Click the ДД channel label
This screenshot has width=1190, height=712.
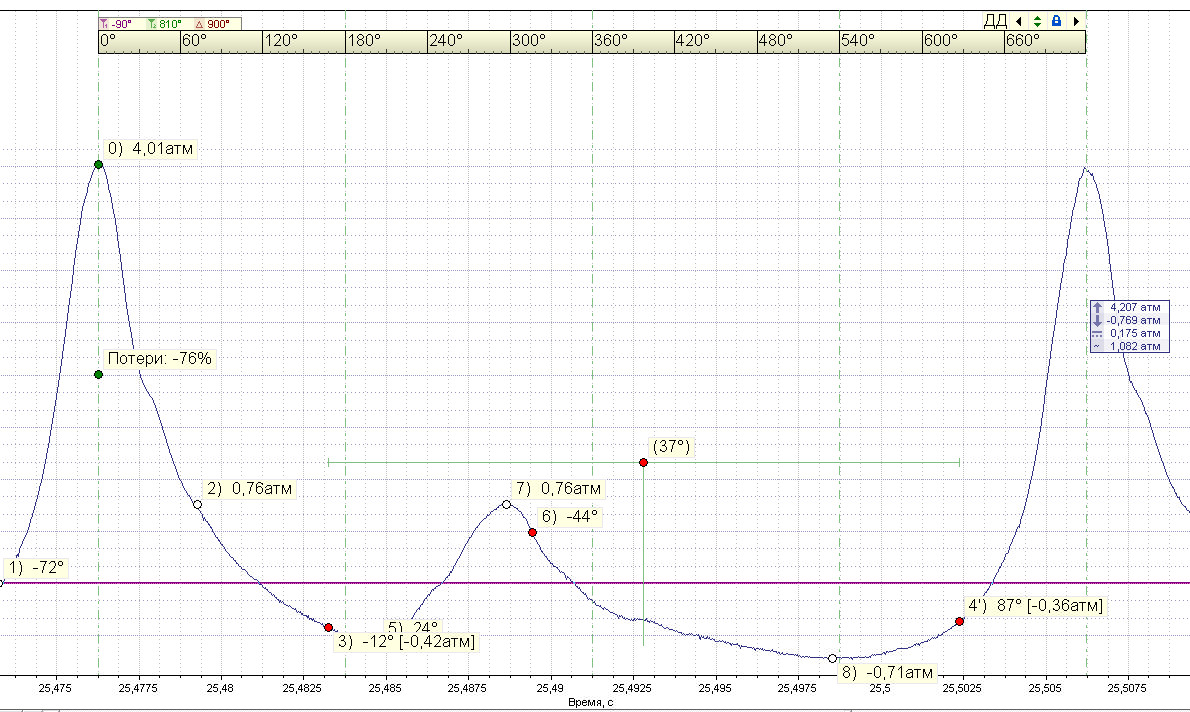tap(995, 21)
